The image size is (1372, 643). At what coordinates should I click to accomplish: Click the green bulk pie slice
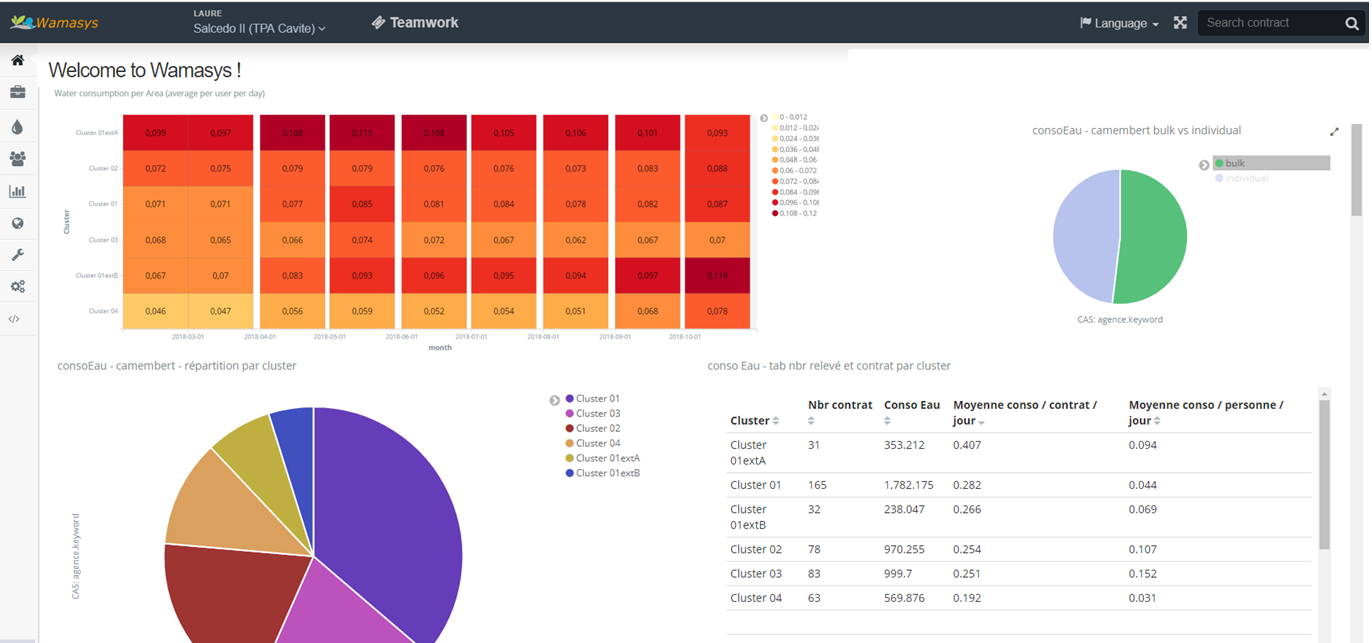[1155, 235]
